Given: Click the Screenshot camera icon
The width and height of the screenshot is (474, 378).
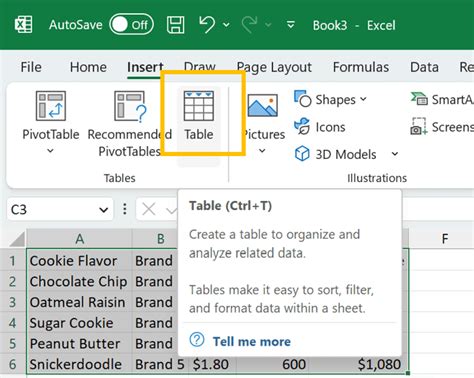Looking at the screenshot, I should (419, 126).
